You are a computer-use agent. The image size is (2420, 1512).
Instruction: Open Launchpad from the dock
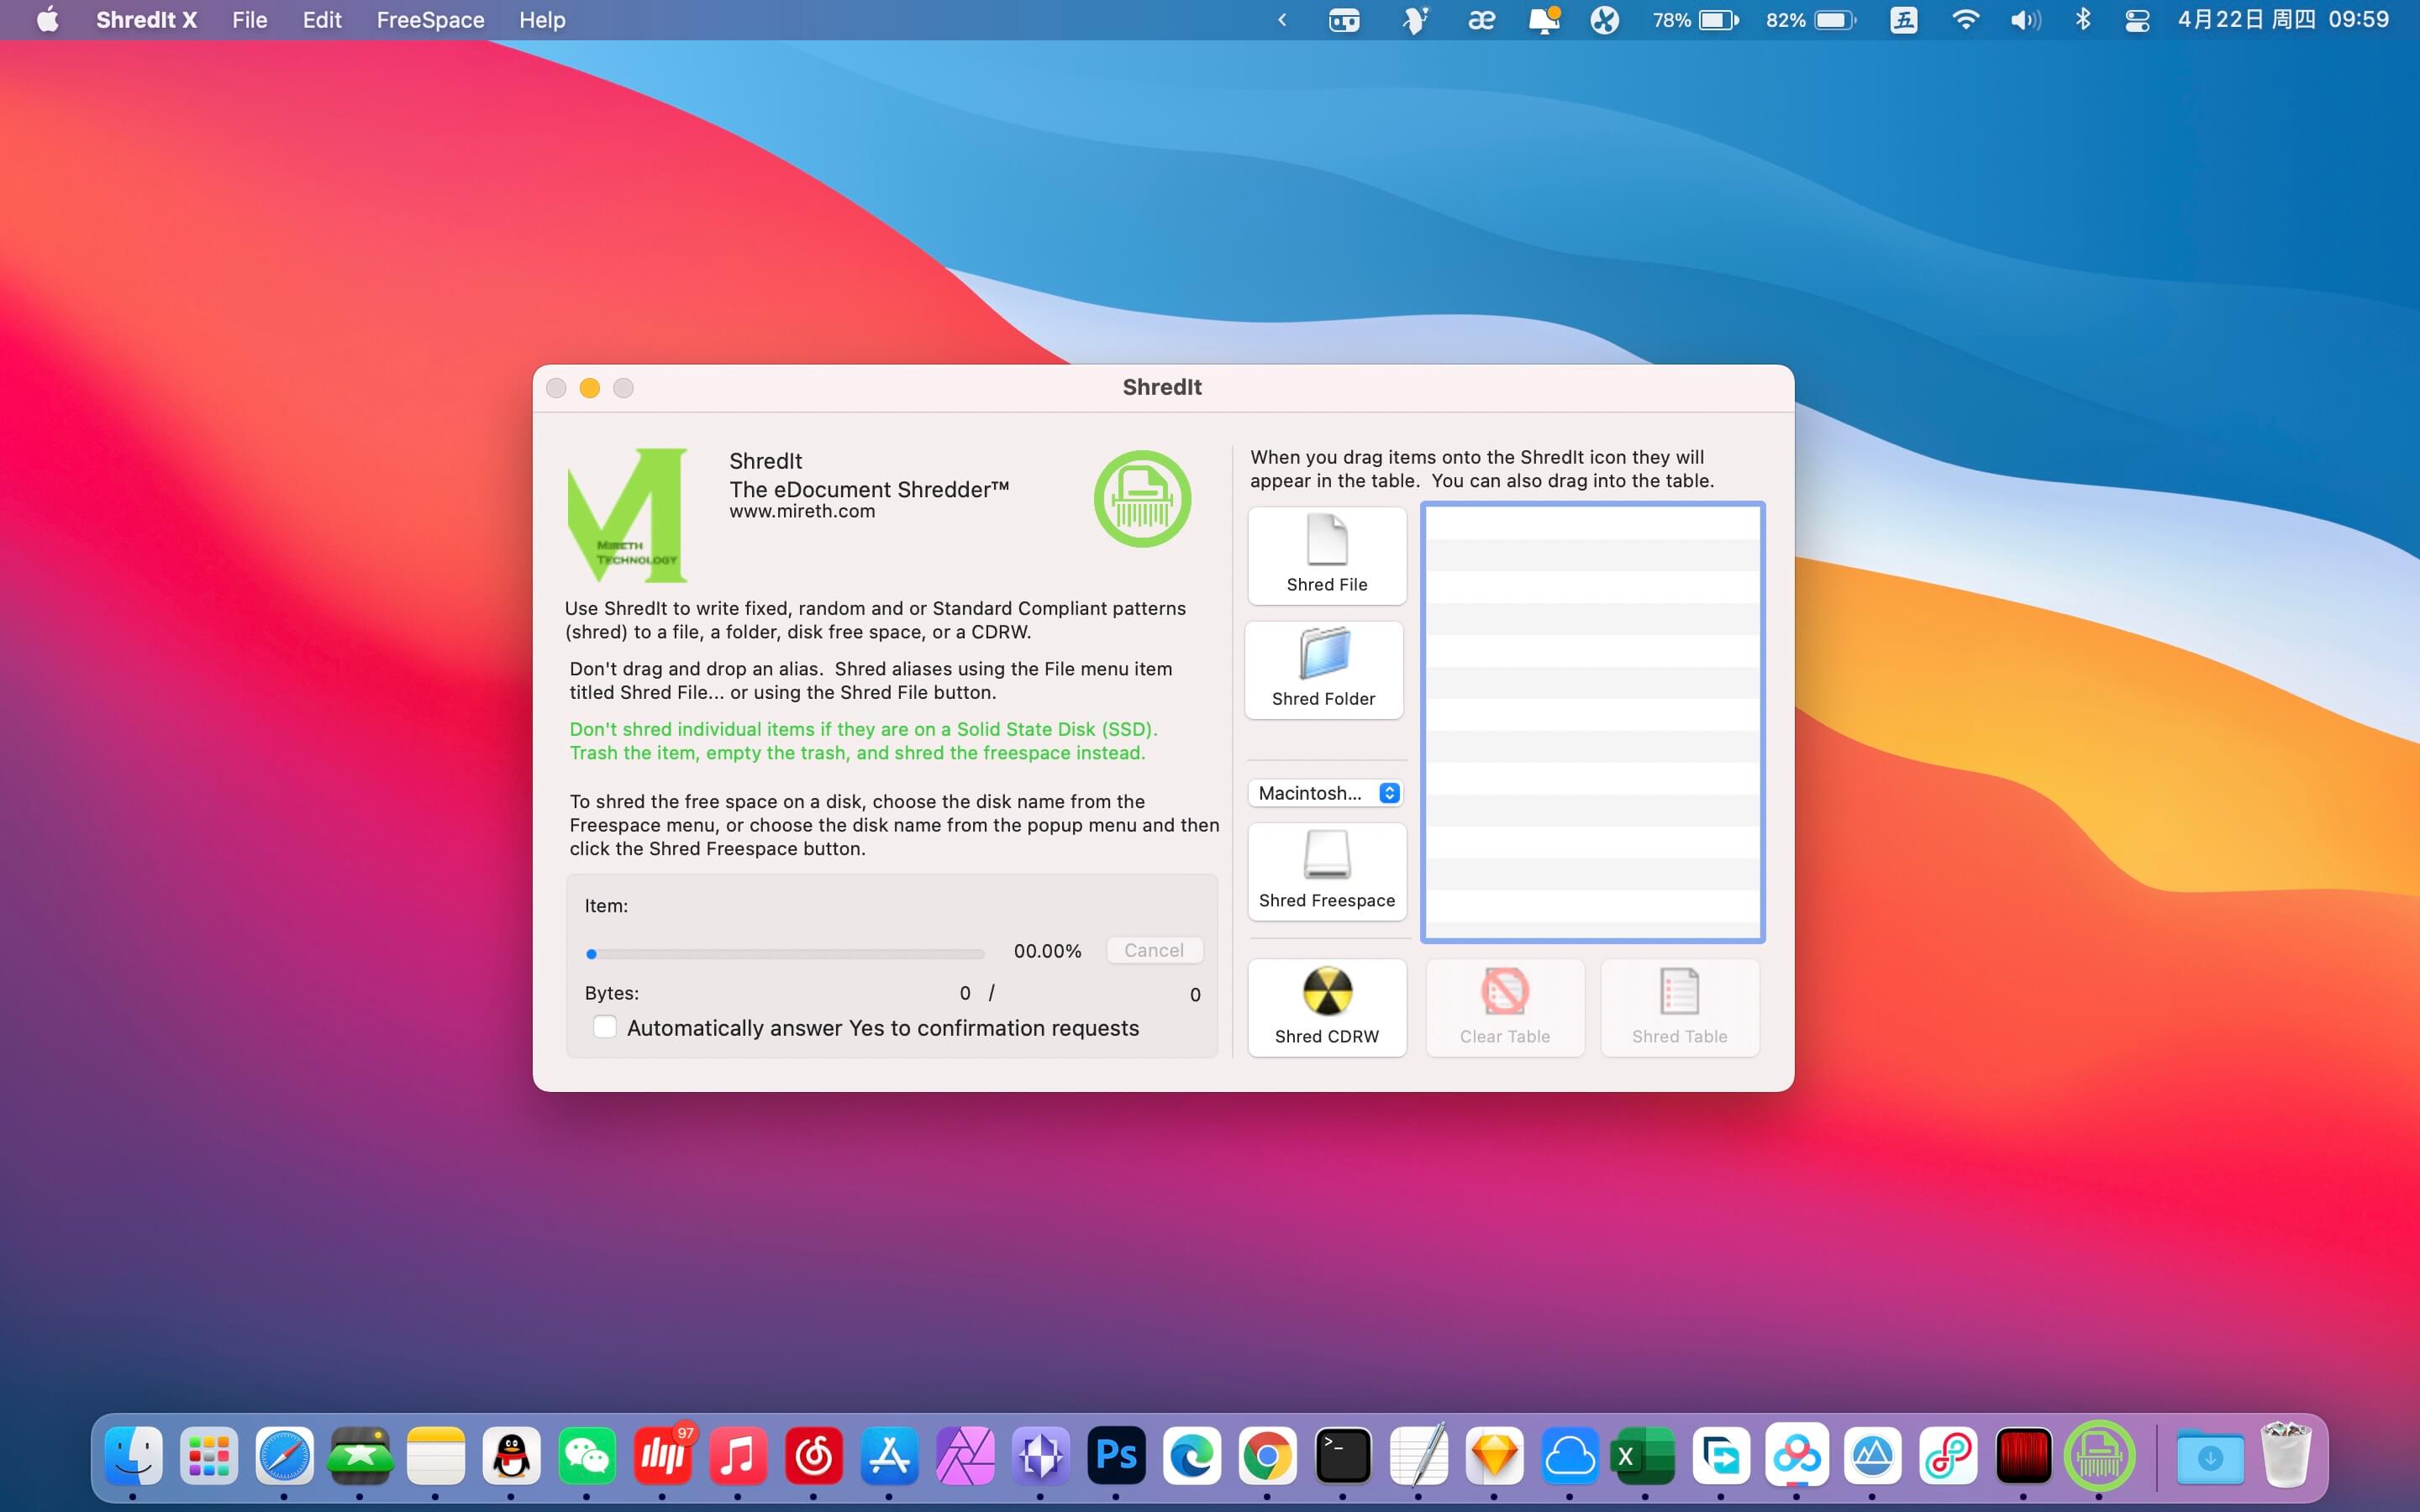tap(209, 1455)
